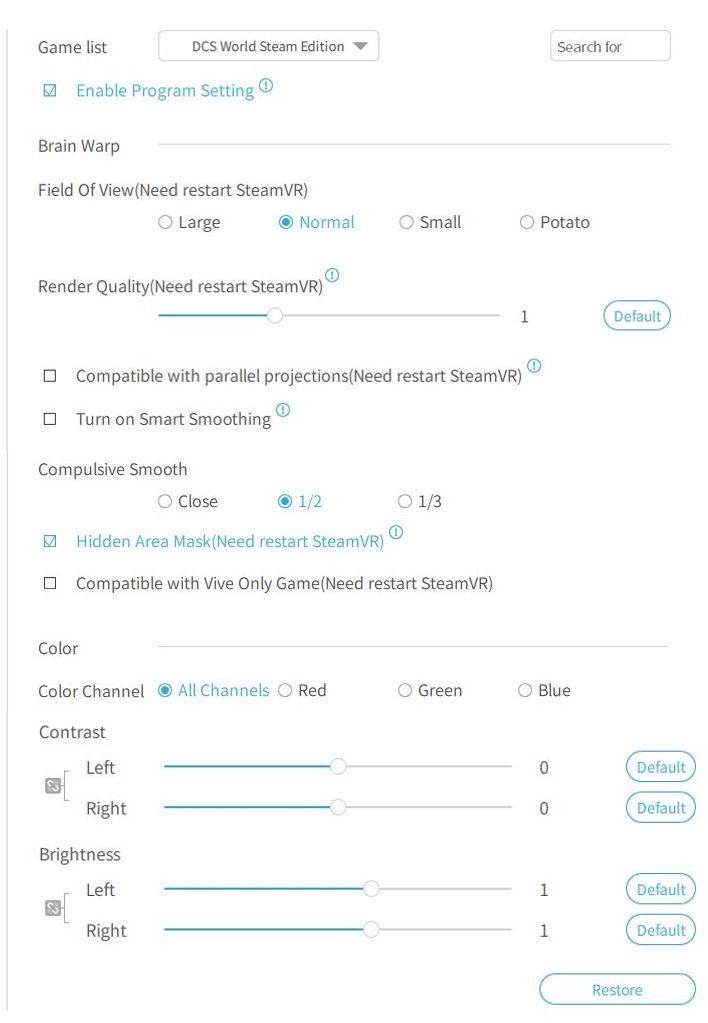Enable Compatible with parallel projections
The width and height of the screenshot is (708, 1023).
pyautogui.click(x=50, y=376)
